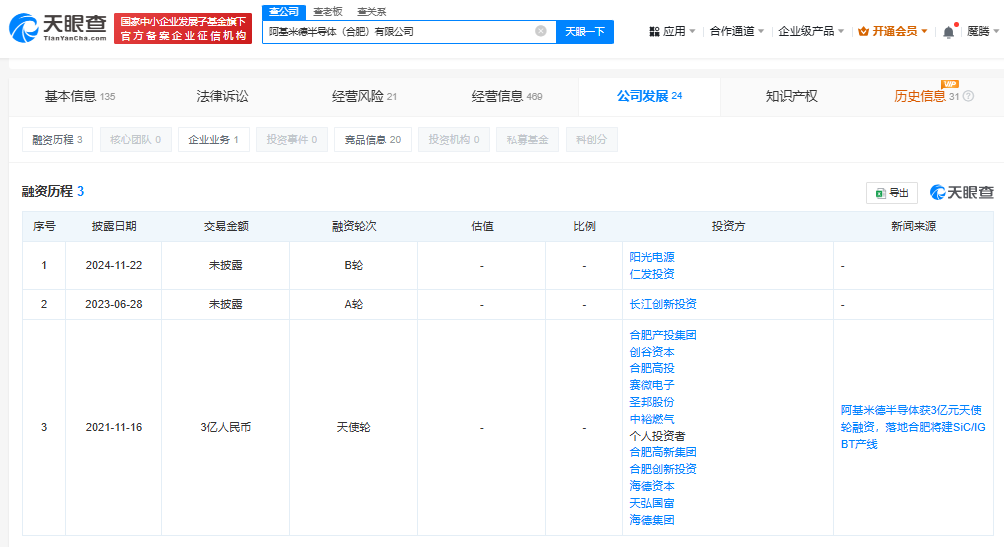Screen dimensions: 1004x547
Task: Expand the 合作通道 dropdown
Action: 736,31
